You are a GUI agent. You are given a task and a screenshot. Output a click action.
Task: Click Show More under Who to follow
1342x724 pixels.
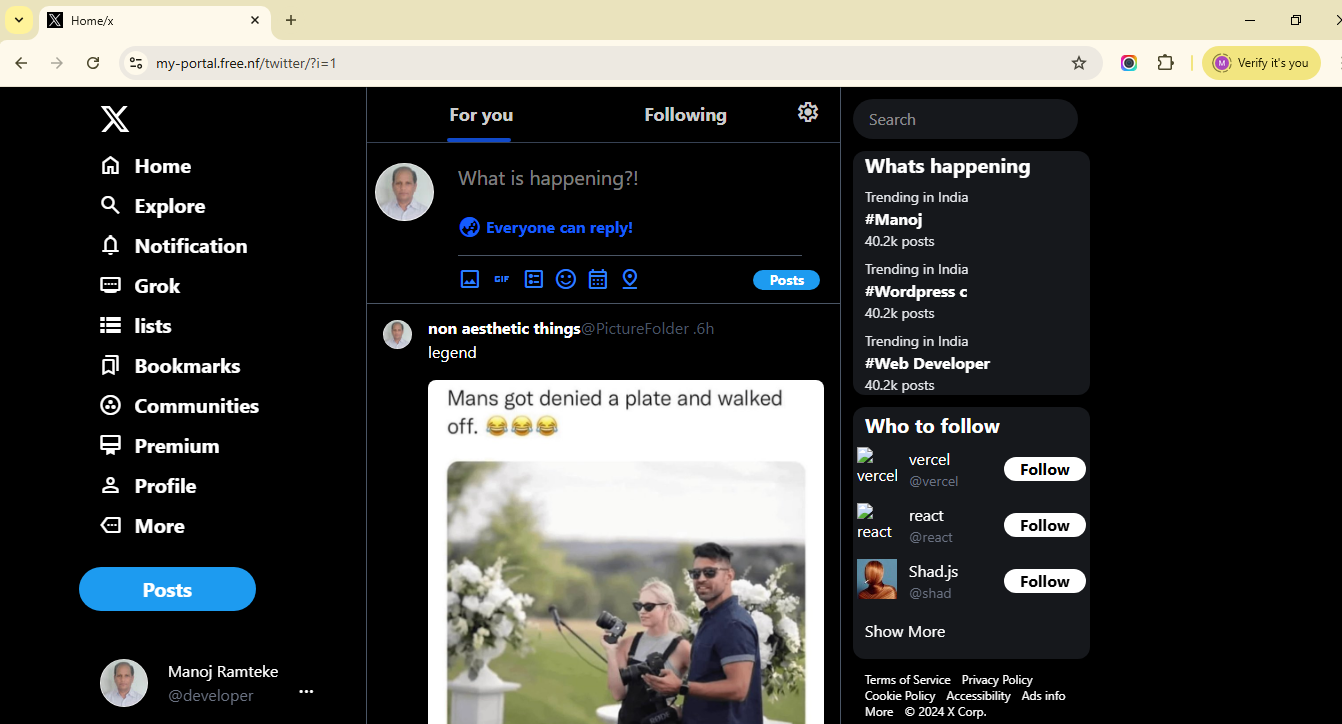point(905,631)
